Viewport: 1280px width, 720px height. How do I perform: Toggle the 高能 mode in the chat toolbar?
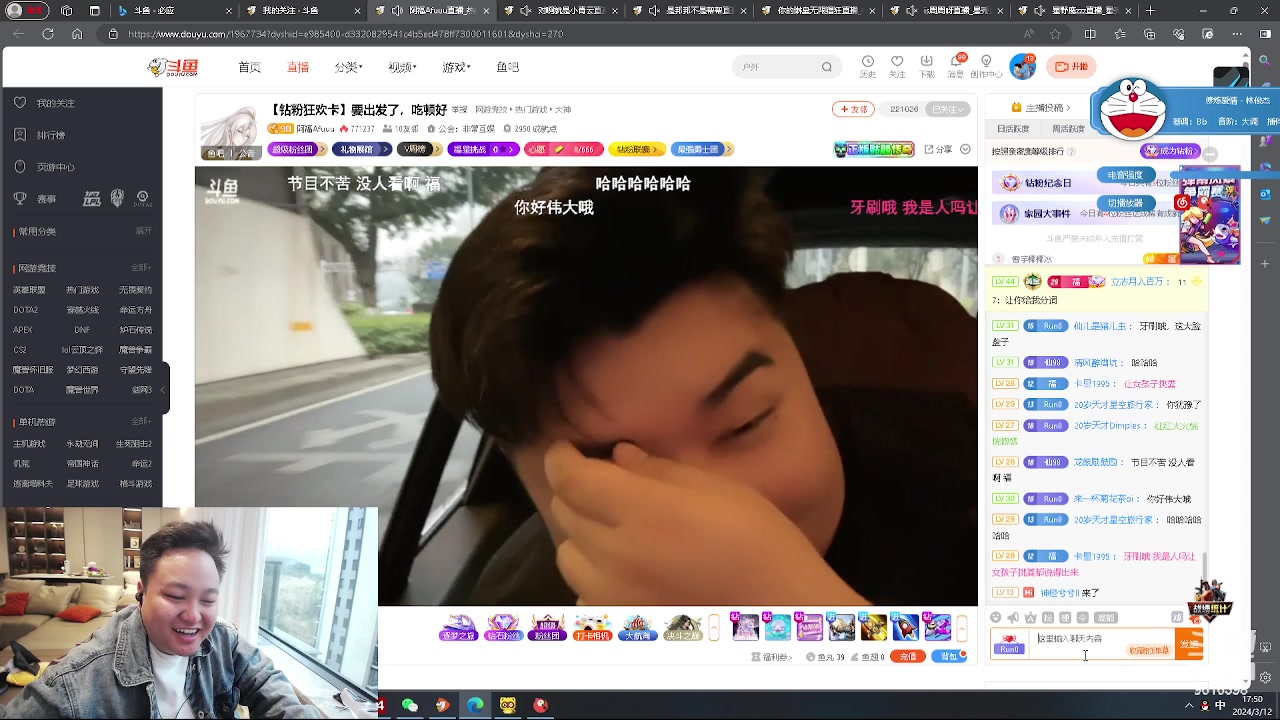(1106, 617)
